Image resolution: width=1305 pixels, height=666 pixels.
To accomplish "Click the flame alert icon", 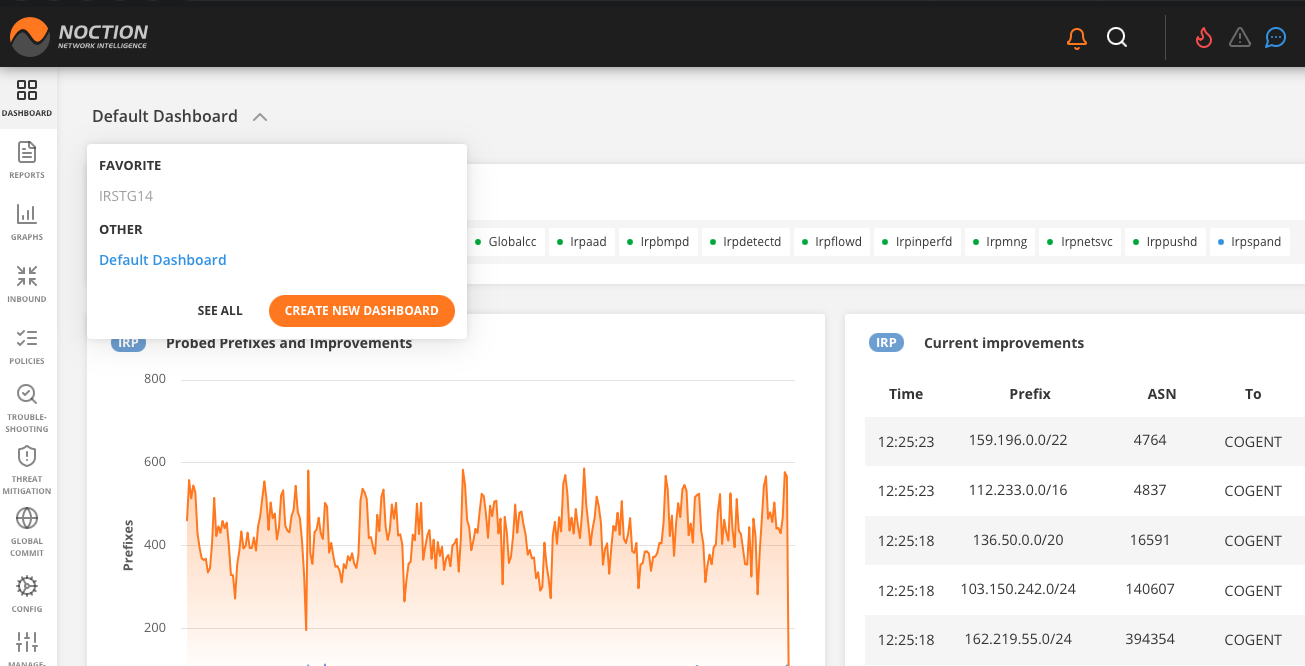I will click(x=1203, y=37).
